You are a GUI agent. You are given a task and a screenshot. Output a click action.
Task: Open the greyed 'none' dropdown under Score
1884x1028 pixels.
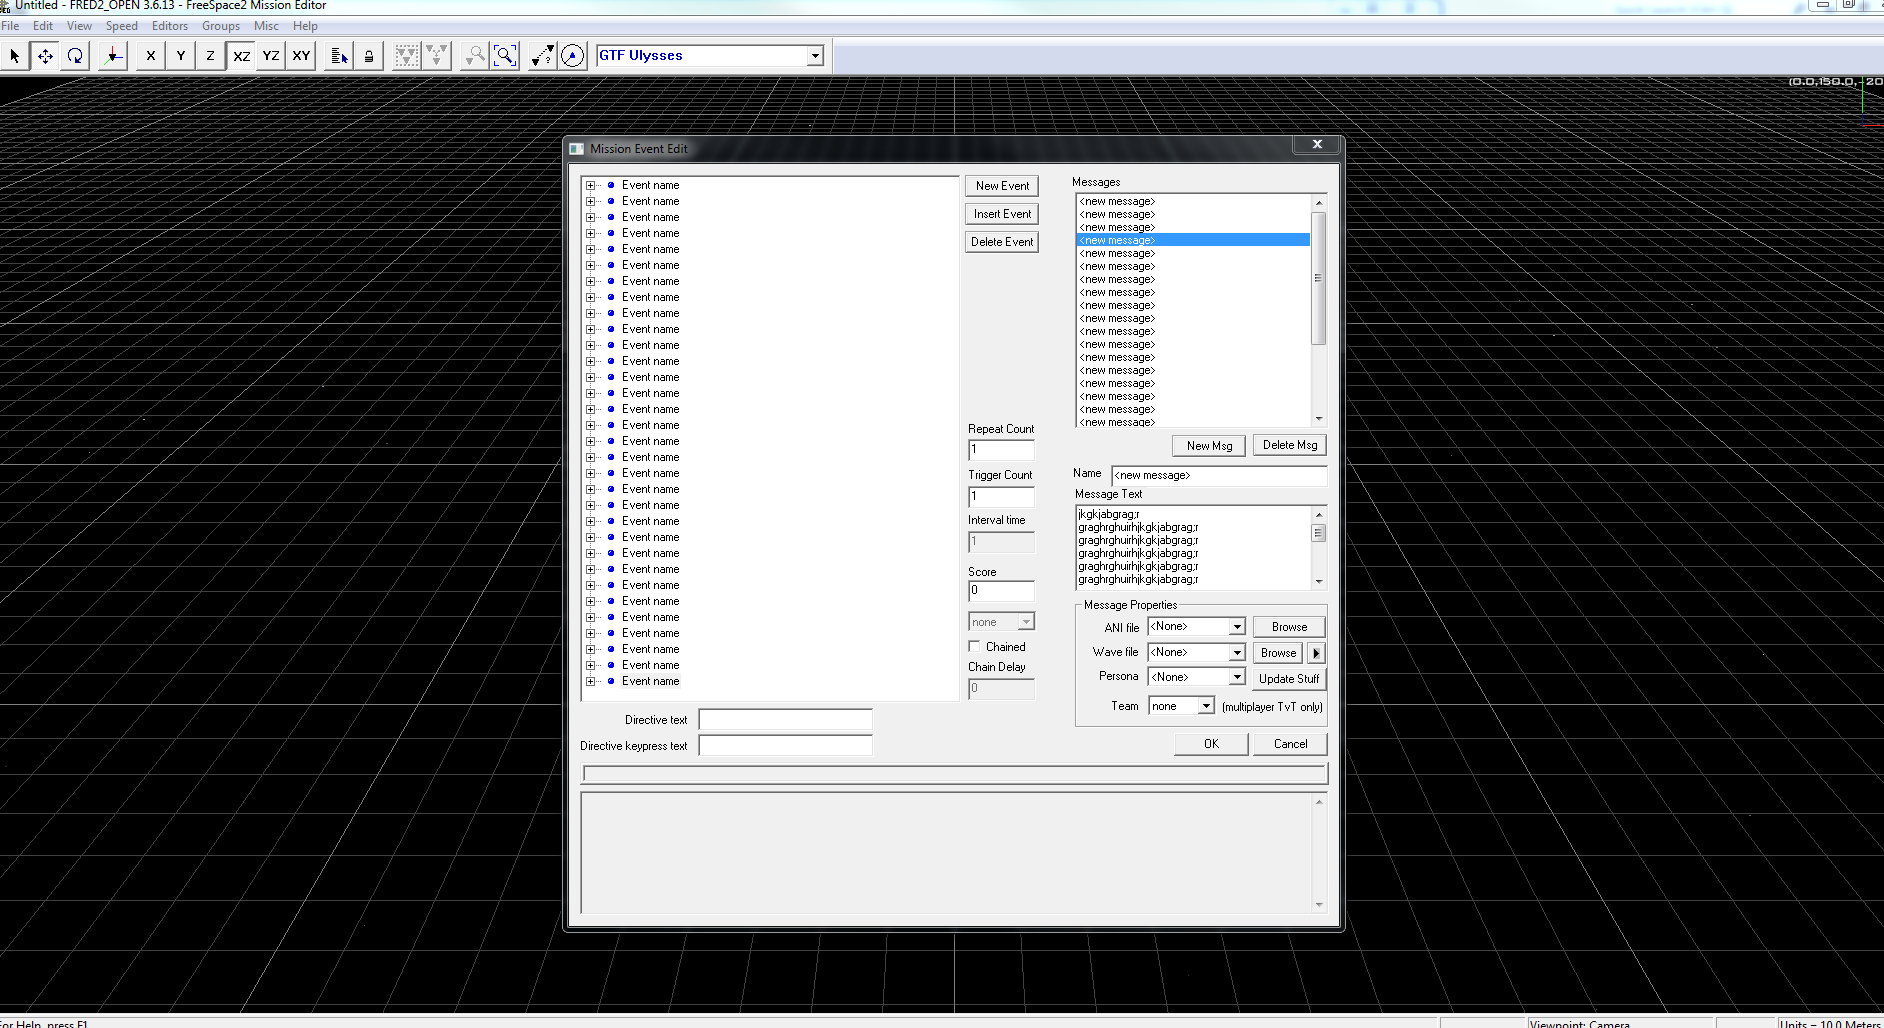point(1025,622)
